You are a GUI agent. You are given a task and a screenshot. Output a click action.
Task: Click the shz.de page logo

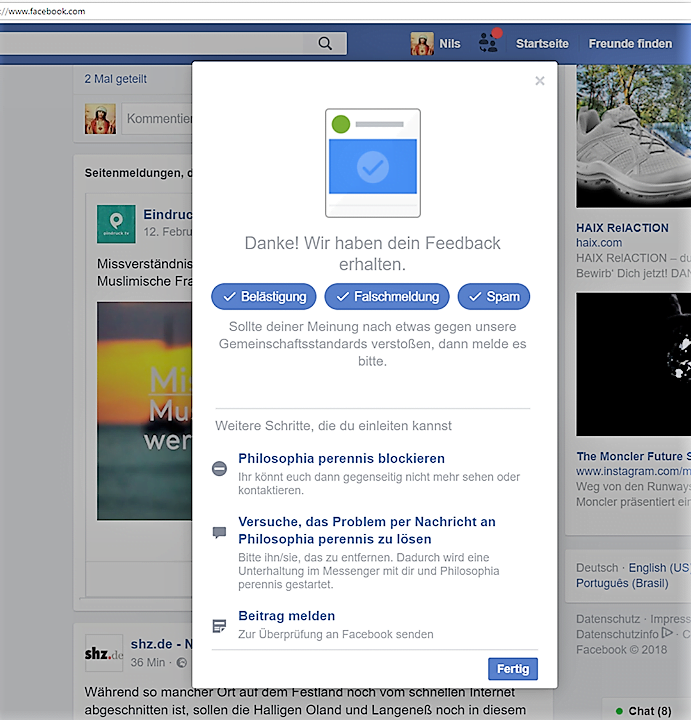[104, 652]
